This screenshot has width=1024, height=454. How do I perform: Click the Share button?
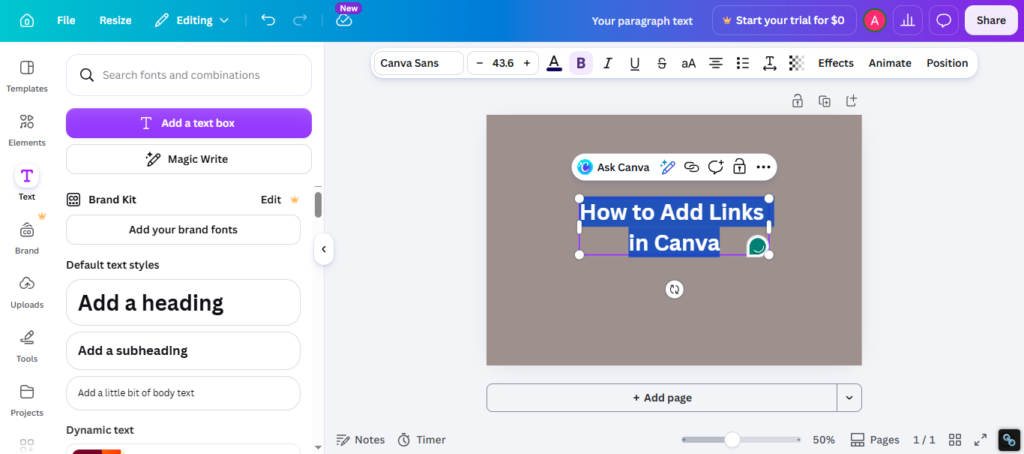coord(991,20)
